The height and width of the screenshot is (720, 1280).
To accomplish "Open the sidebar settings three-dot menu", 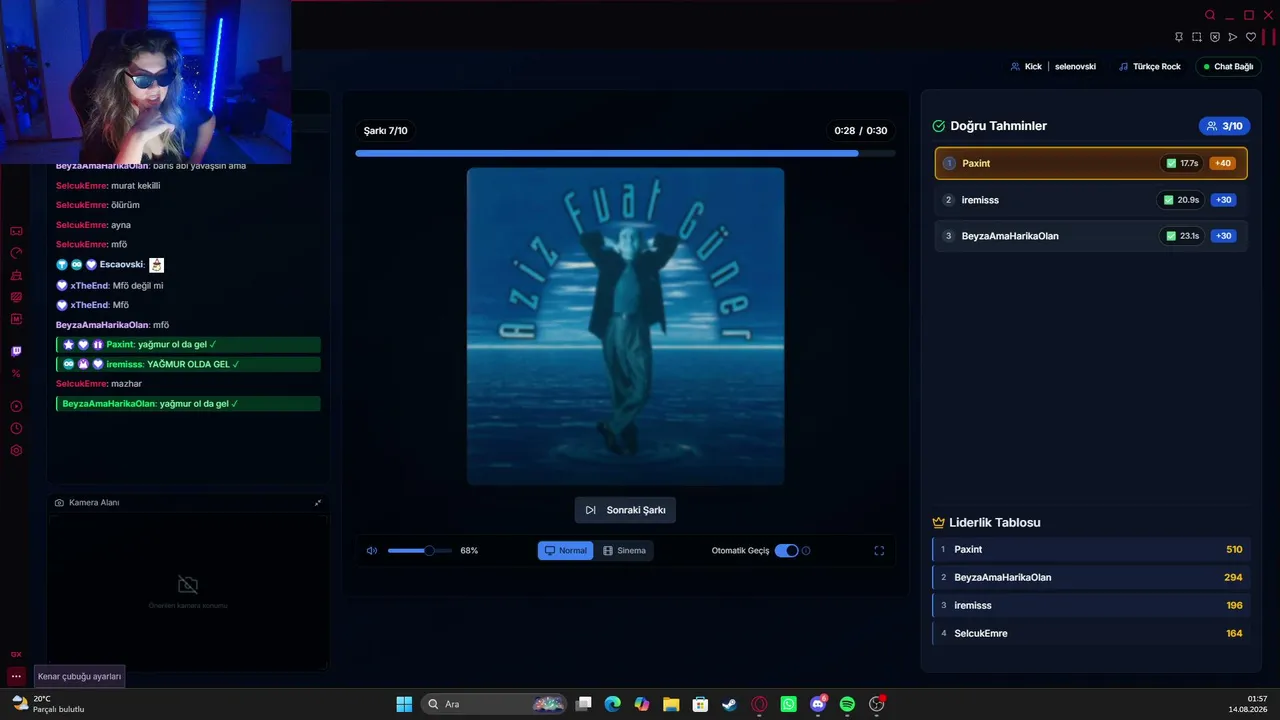I will [16, 676].
